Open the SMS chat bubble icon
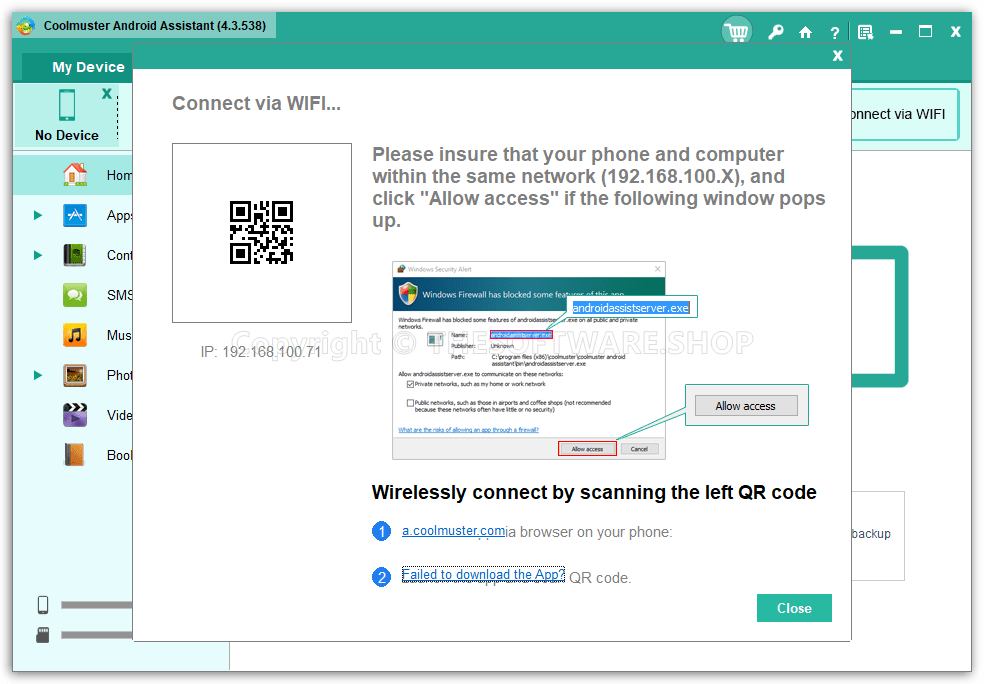This screenshot has height=684, width=984. [75, 295]
